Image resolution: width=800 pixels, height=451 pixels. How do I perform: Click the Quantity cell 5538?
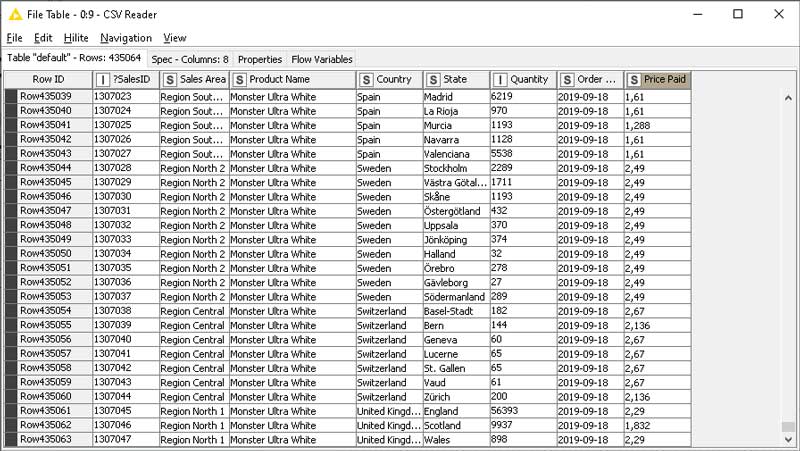(523, 154)
